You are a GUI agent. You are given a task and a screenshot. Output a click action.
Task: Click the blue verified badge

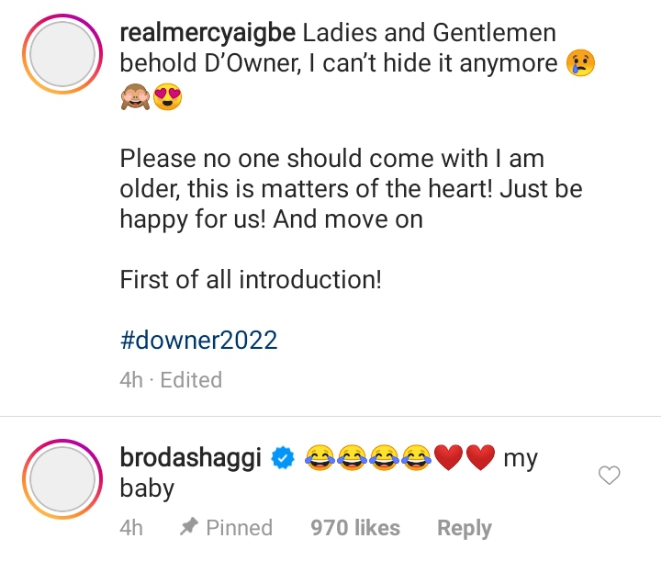[283, 459]
